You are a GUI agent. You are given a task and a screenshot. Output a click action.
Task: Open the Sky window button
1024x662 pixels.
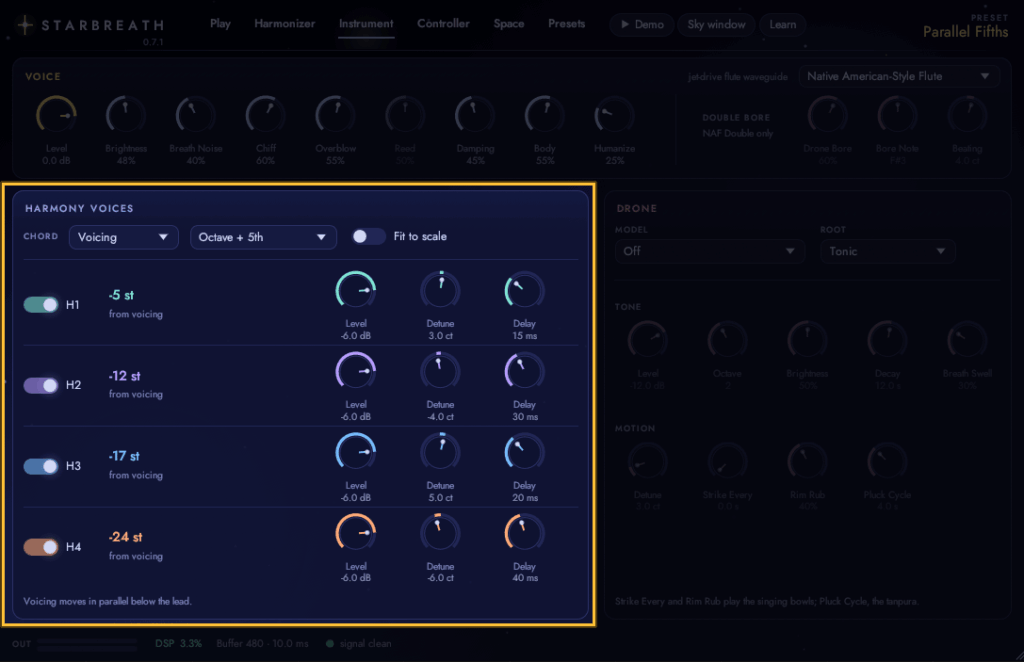point(716,25)
